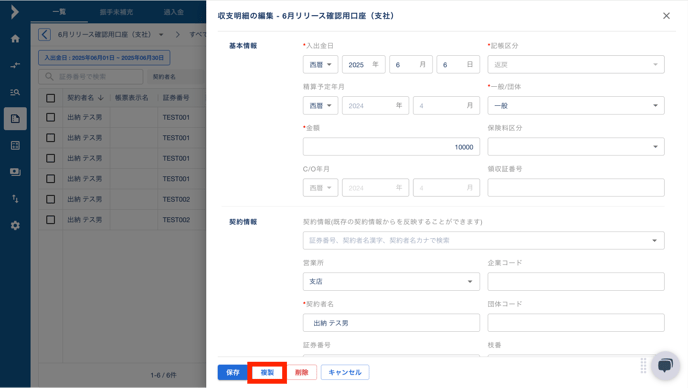Select the document sidebar icon
This screenshot has width=688, height=388.
(x=15, y=119)
